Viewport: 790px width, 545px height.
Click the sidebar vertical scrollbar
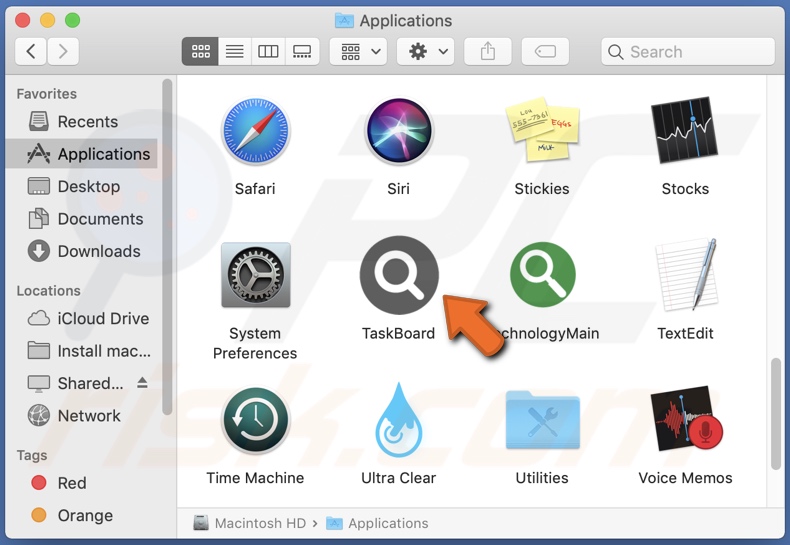[167, 247]
